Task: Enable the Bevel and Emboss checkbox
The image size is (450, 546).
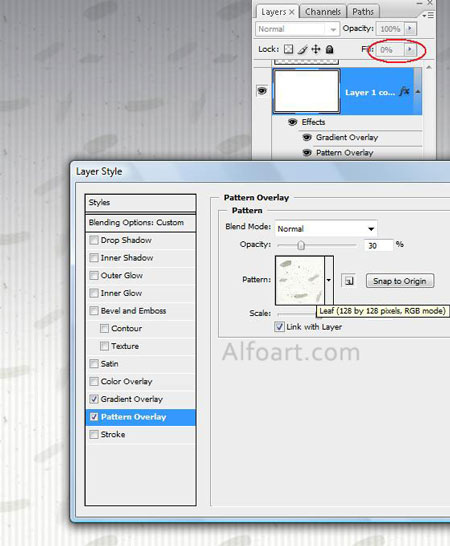Action: tap(94, 311)
